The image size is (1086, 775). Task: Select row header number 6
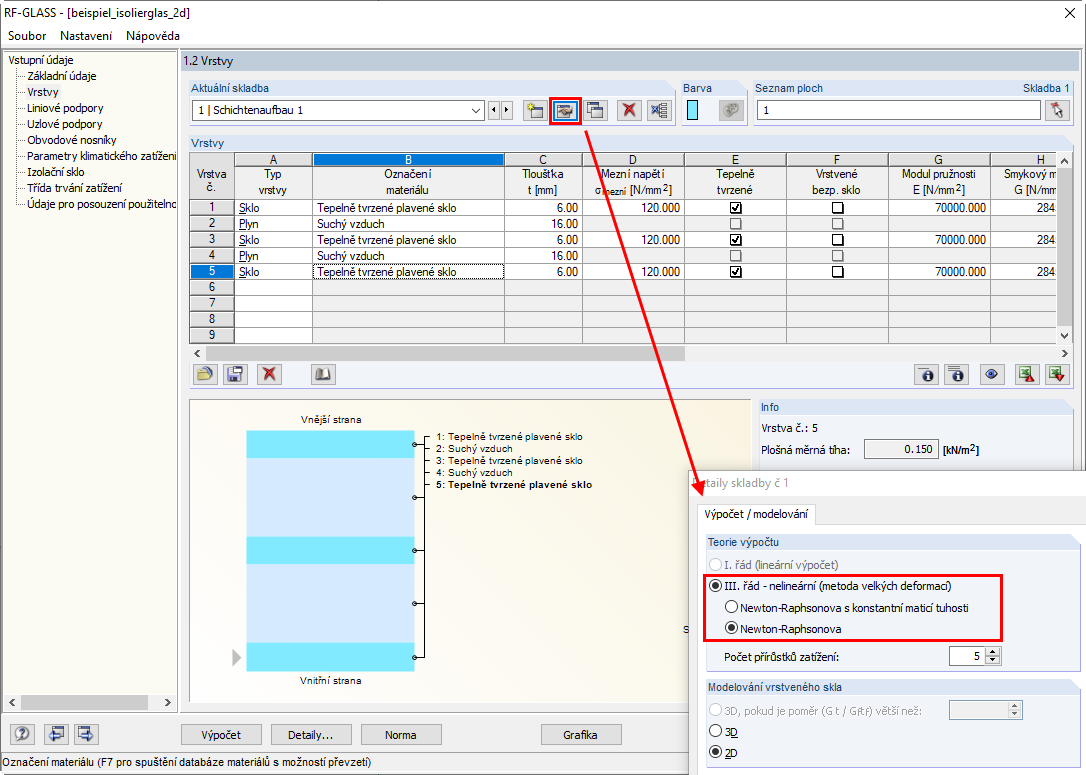click(x=212, y=287)
